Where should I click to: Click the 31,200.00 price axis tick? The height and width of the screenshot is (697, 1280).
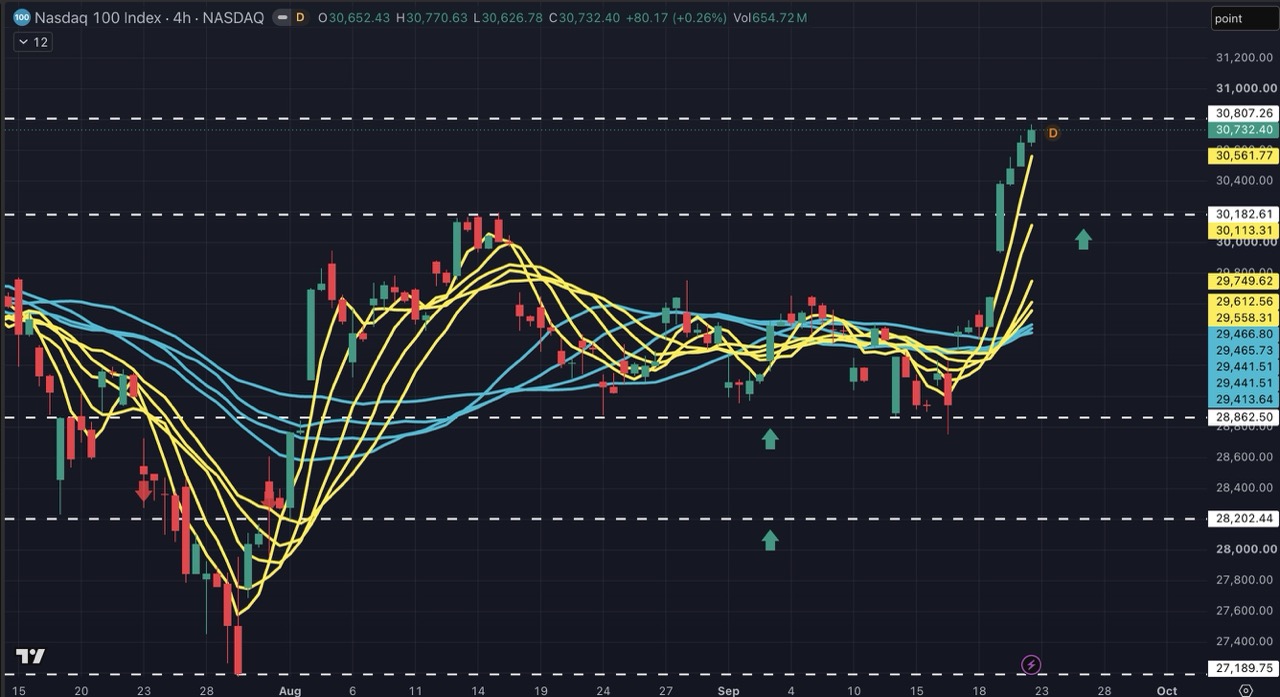(x=1245, y=58)
